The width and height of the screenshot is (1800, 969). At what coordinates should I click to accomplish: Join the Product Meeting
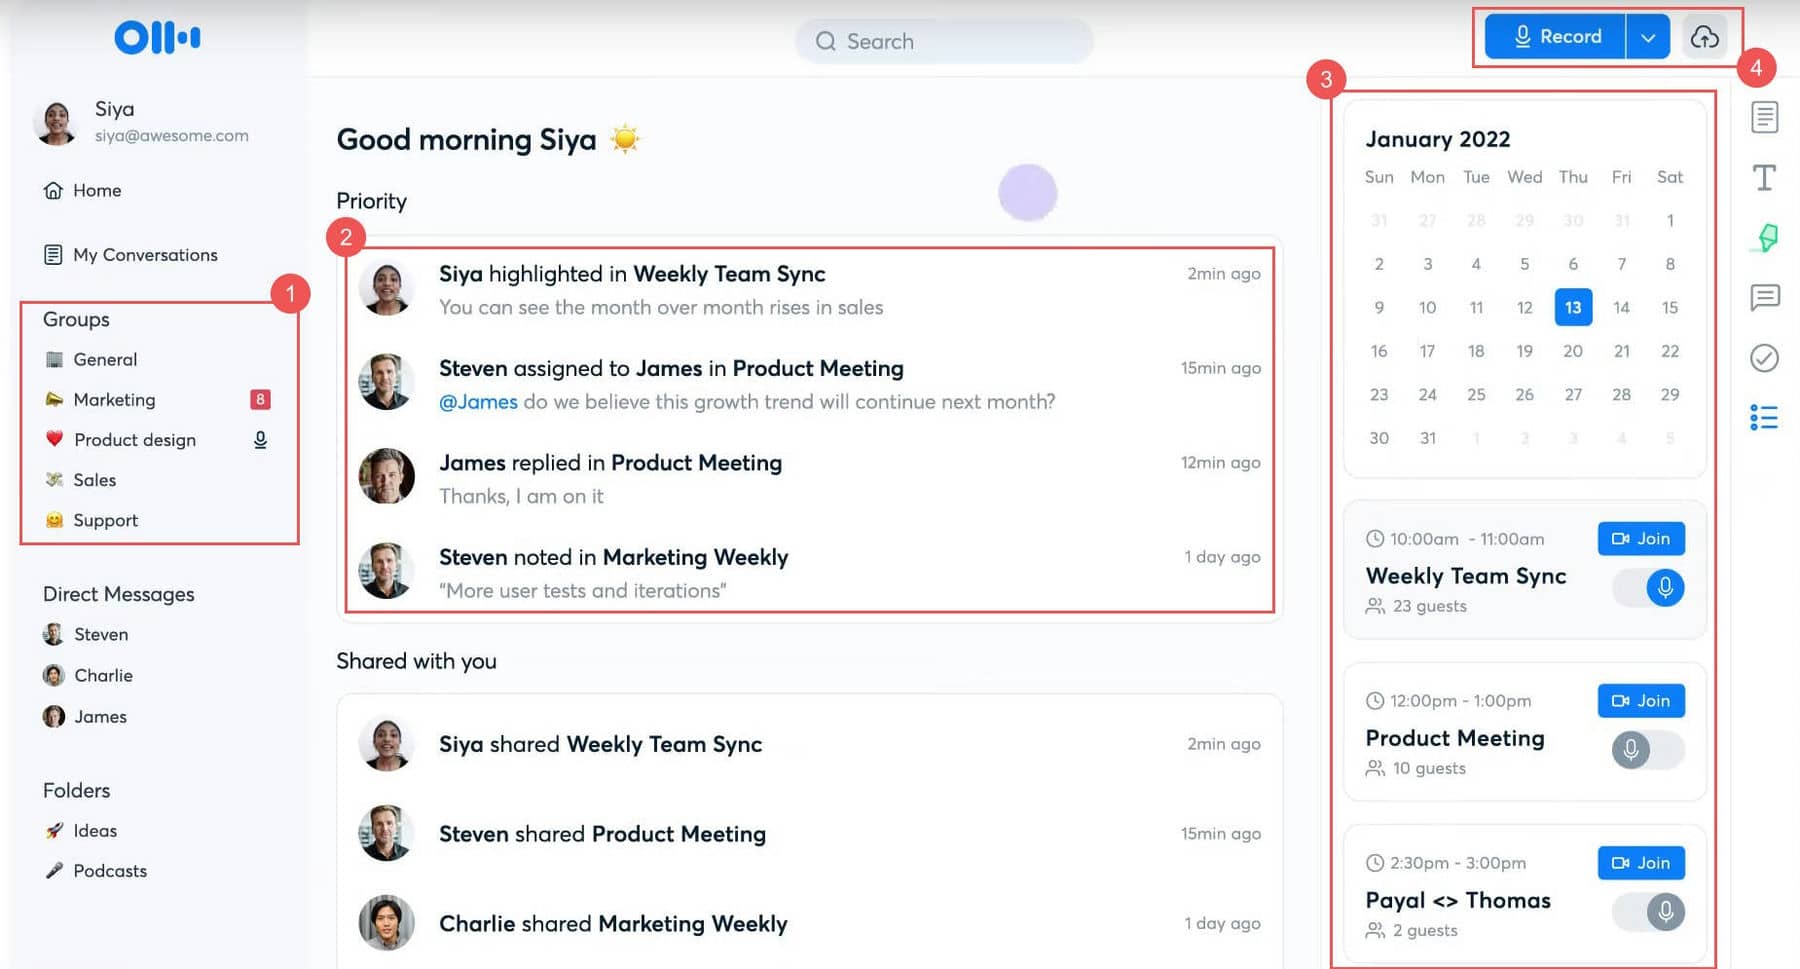[x=1640, y=700]
